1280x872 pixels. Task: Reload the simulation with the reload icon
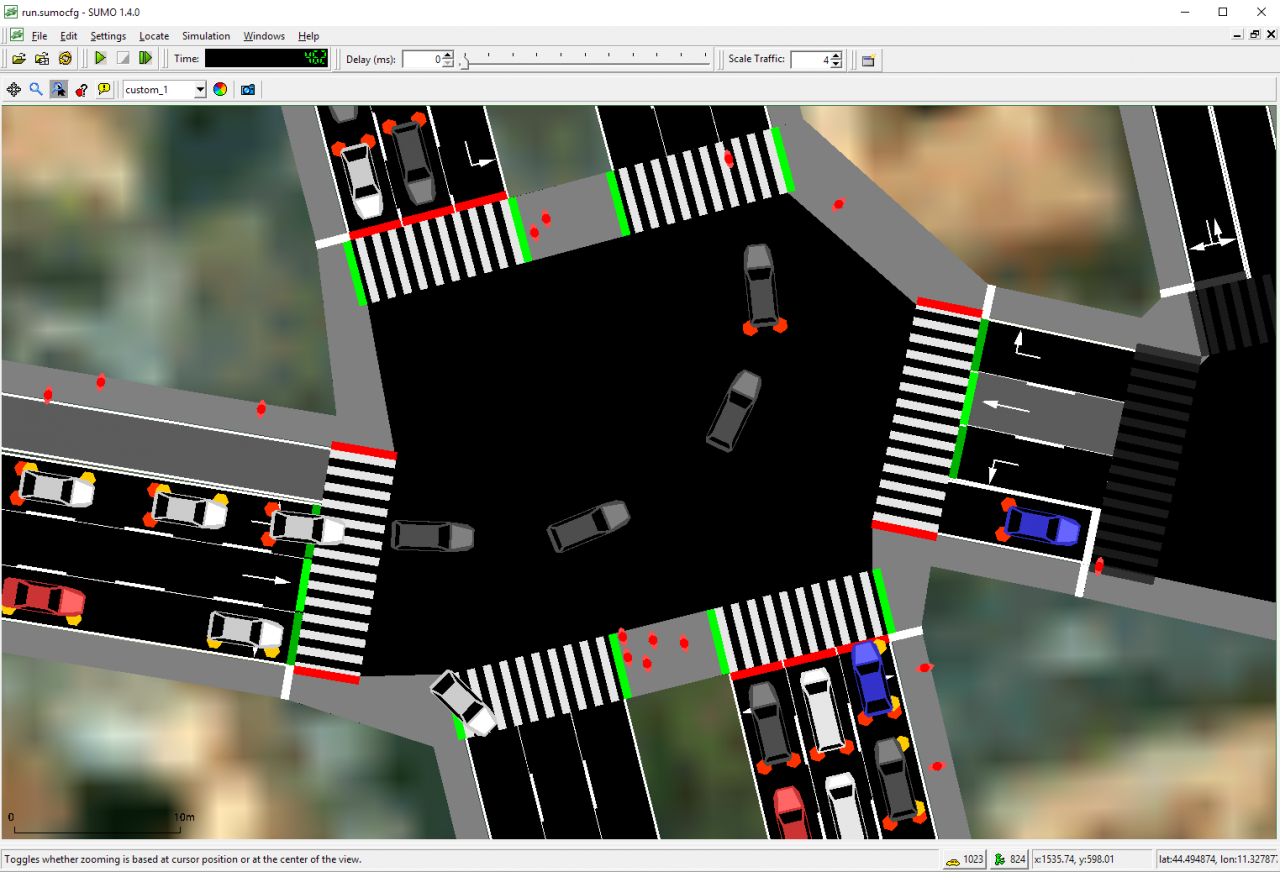pyautogui.click(x=65, y=59)
